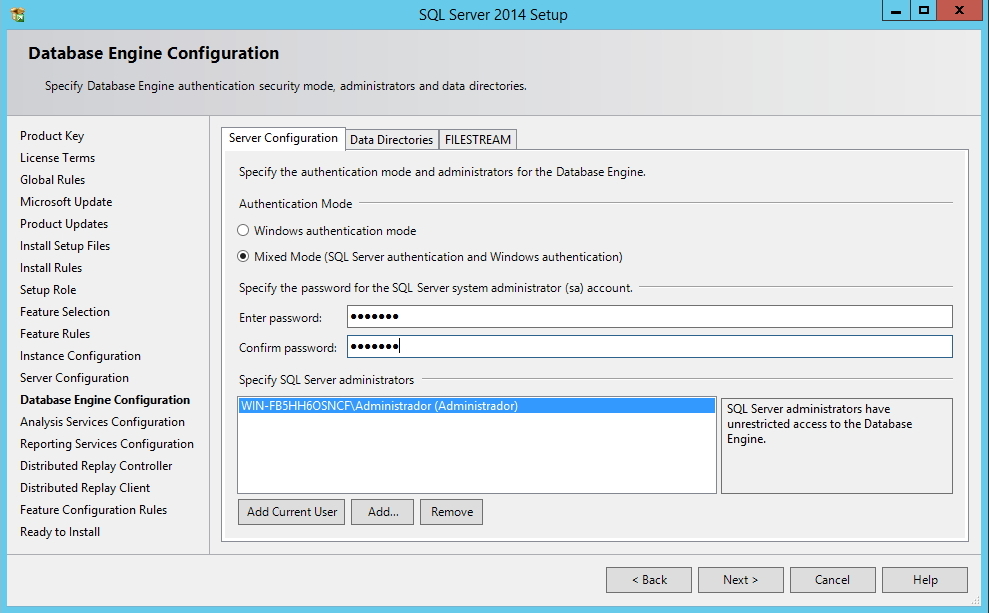The image size is (989, 613).
Task: Open the Data Directories tab
Action: click(392, 139)
